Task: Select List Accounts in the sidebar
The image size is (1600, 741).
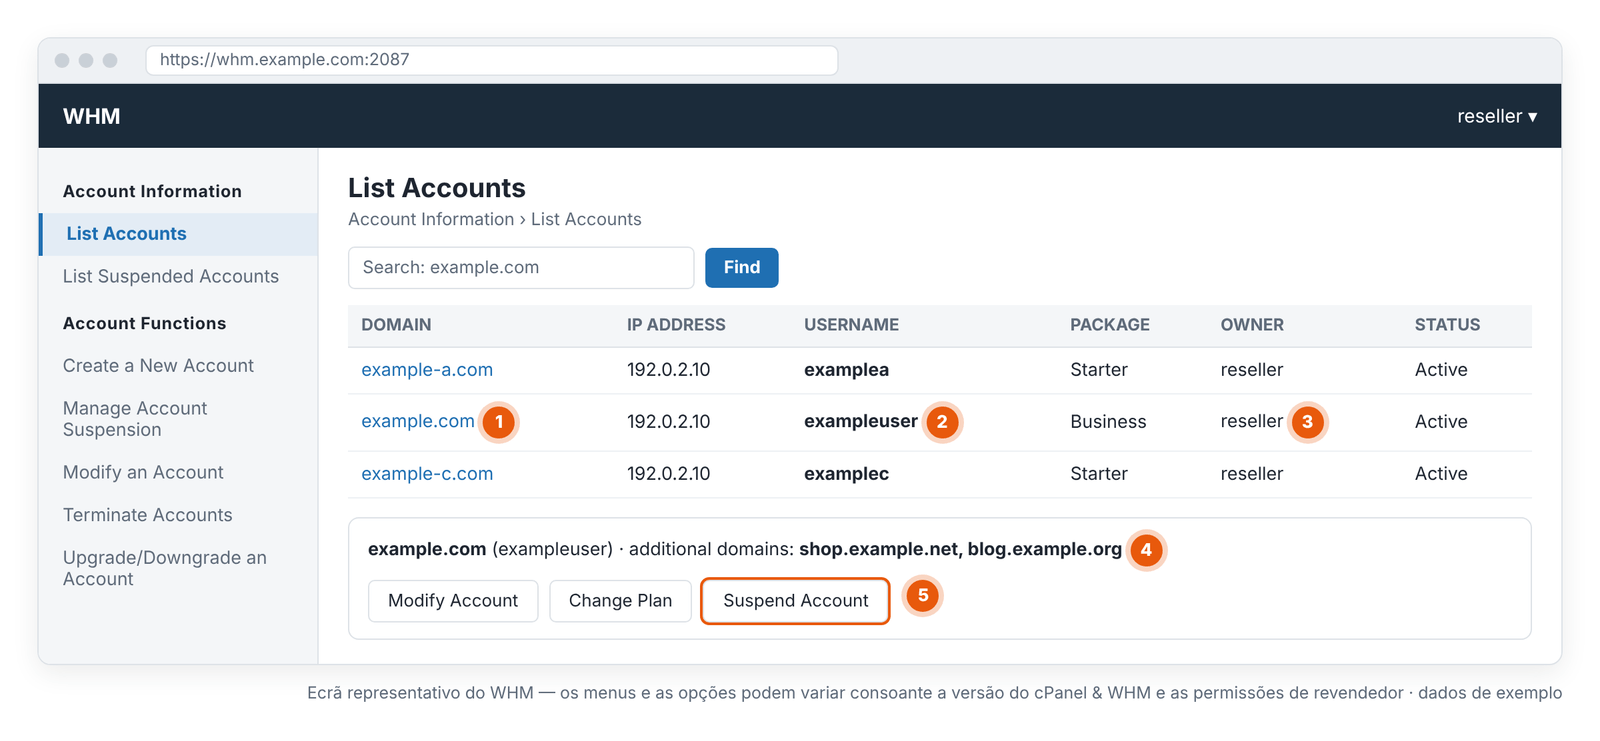Action: [179, 234]
